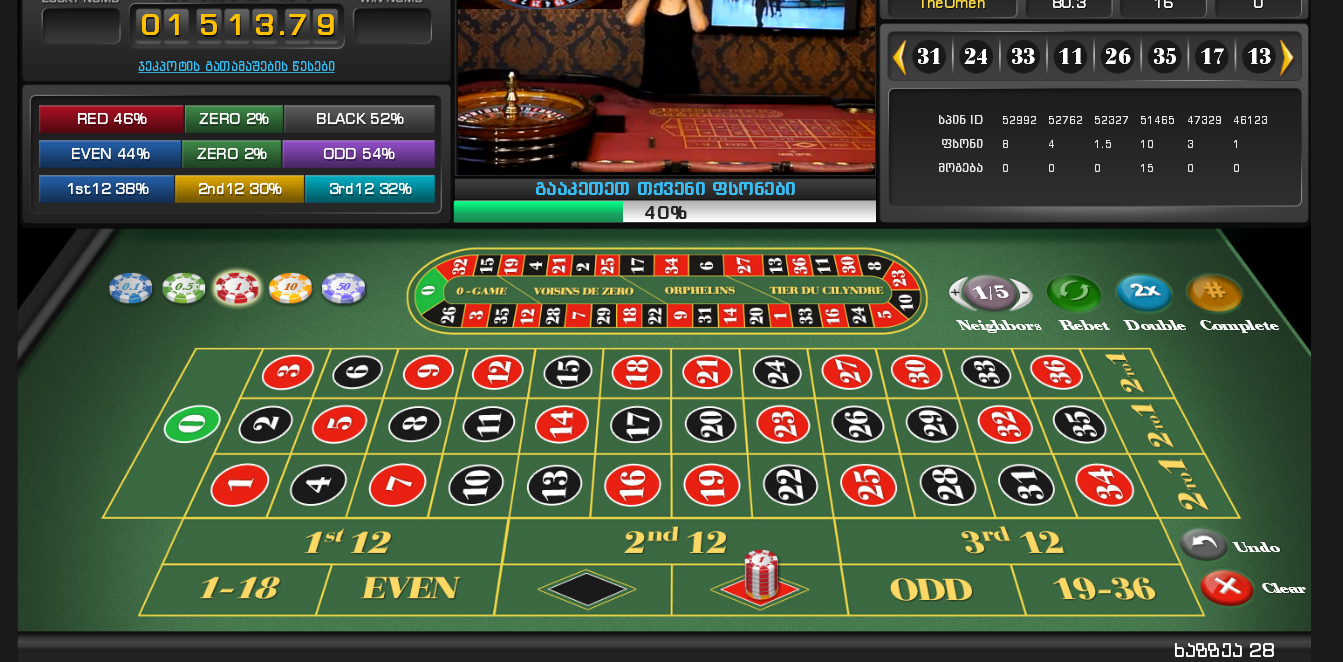
Task: Clear all bets with red X
Action: (1227, 587)
